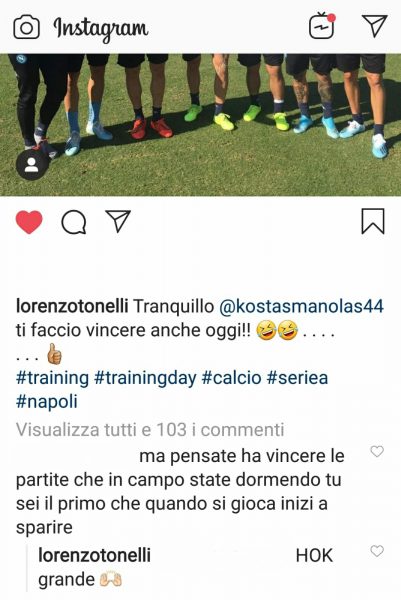Save post with the bookmark icon
This screenshot has height=600, width=401.
pyautogui.click(x=373, y=221)
